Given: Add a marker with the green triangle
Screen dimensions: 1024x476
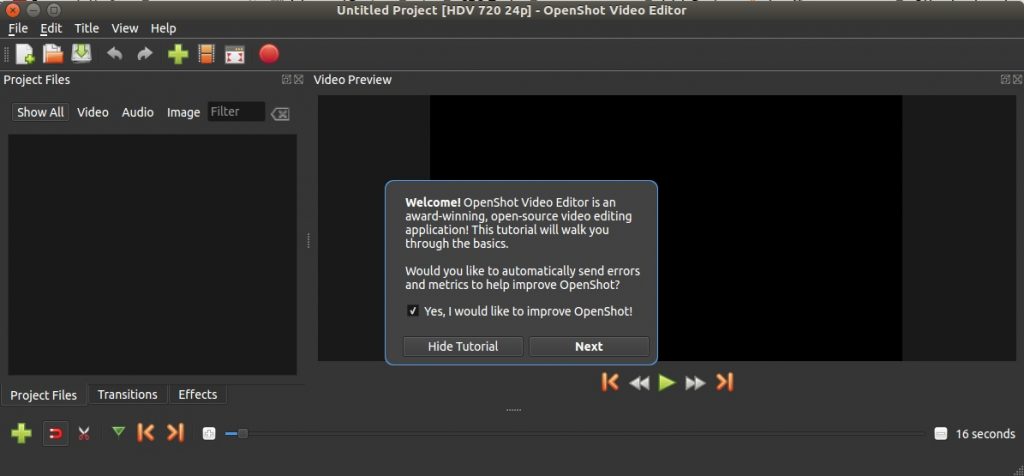Looking at the screenshot, I should point(118,432).
